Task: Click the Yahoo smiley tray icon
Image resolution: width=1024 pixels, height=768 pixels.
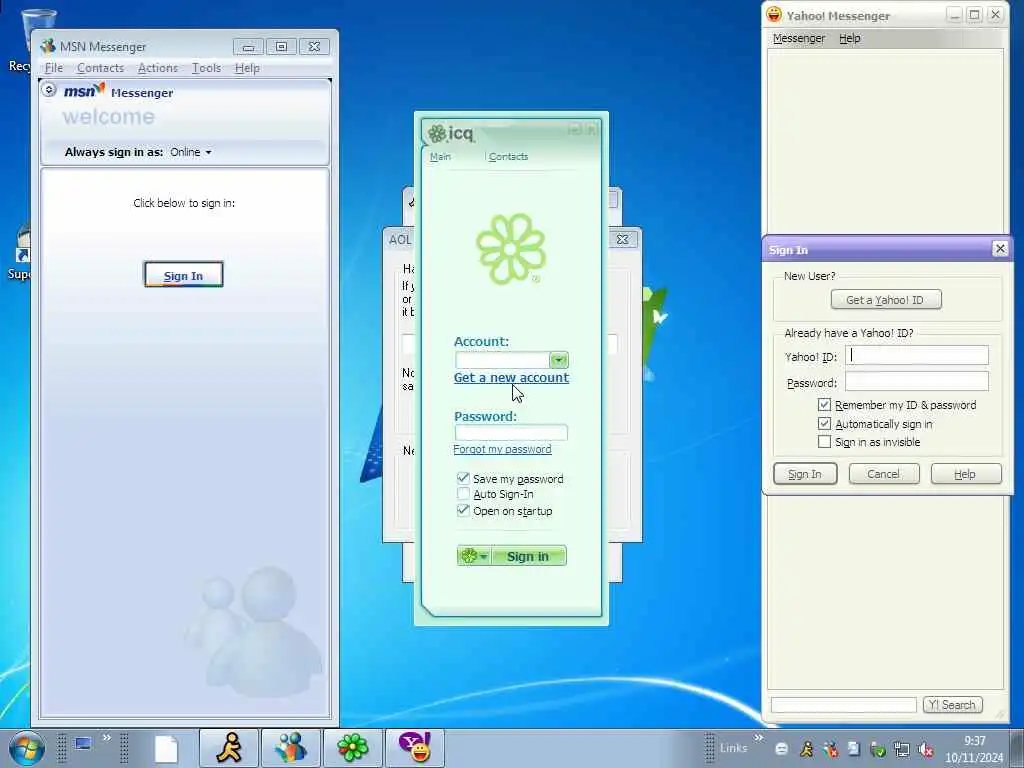Action: 781,749
